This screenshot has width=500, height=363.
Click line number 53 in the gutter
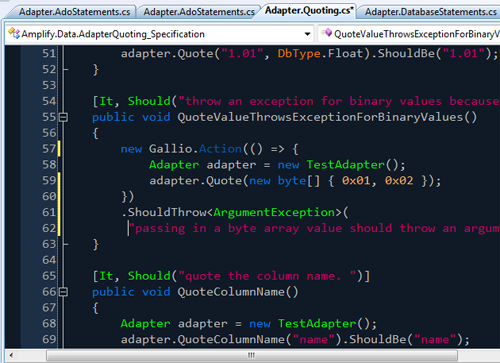tap(49, 85)
